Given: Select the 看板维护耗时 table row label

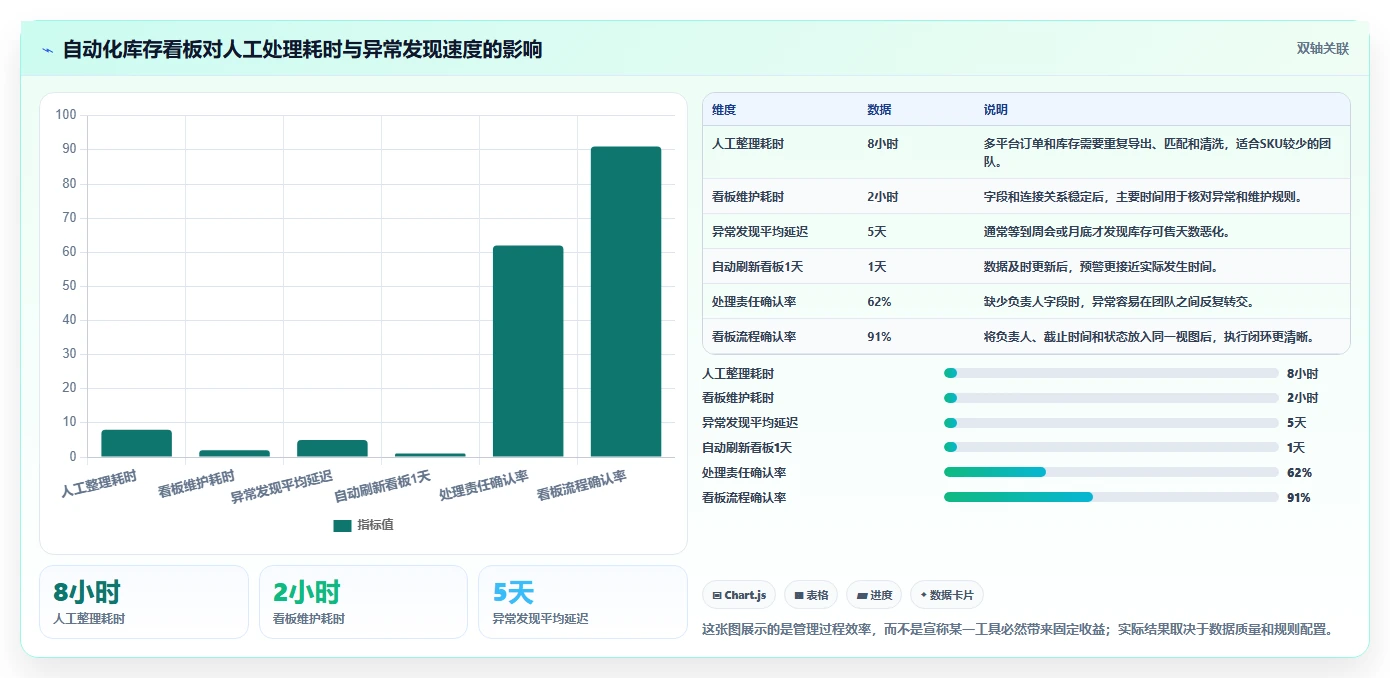Looking at the screenshot, I should (x=748, y=197).
